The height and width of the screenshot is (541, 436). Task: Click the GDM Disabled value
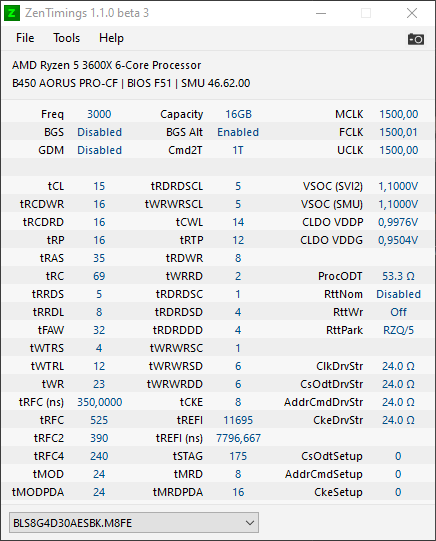(99, 150)
